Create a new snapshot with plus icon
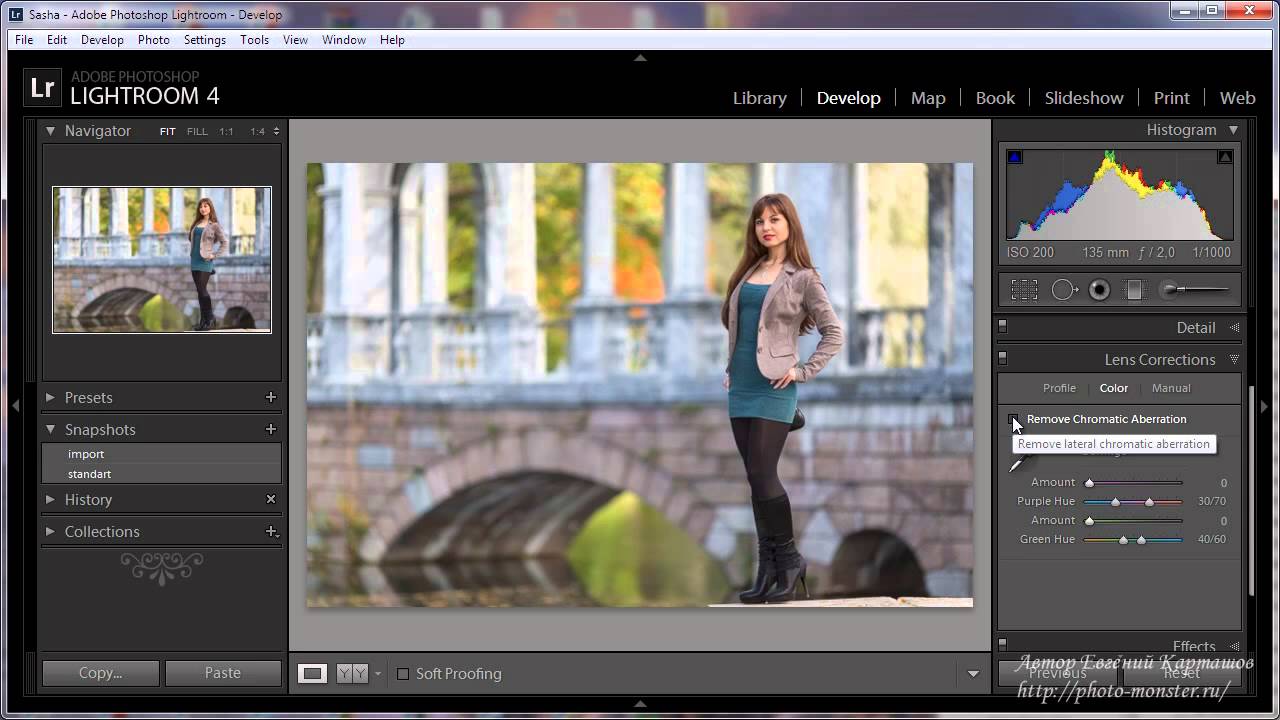1280x720 pixels. (271, 429)
